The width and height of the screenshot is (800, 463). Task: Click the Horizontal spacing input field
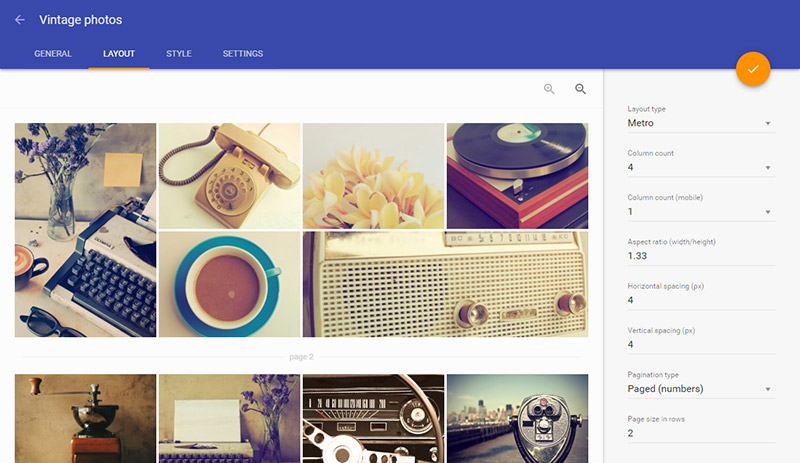[701, 300]
